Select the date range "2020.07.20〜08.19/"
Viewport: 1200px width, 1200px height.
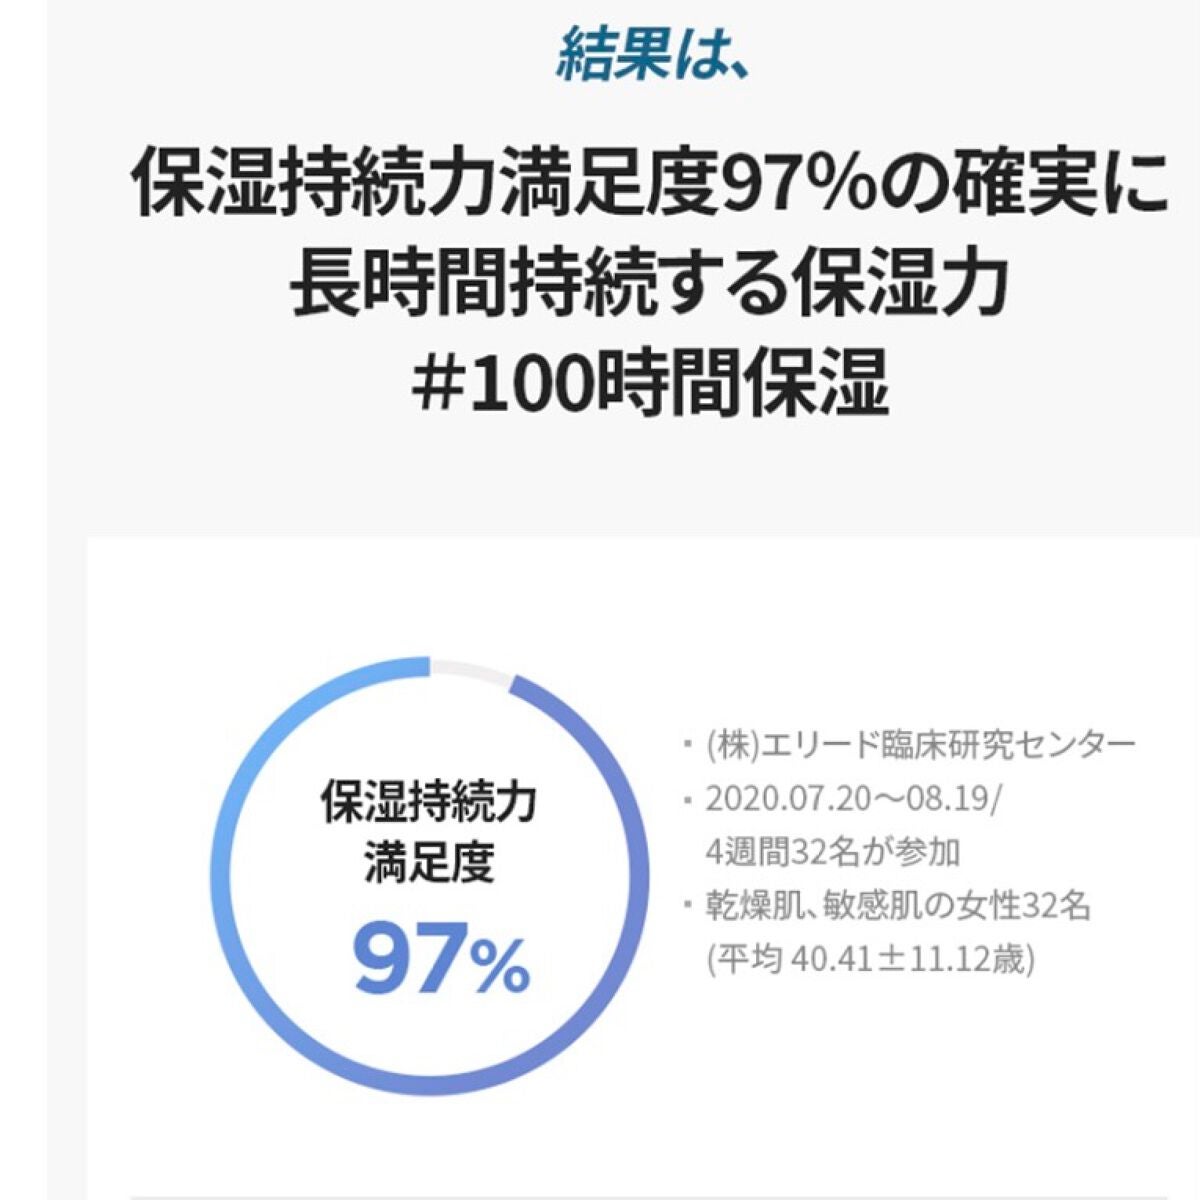coord(847,798)
